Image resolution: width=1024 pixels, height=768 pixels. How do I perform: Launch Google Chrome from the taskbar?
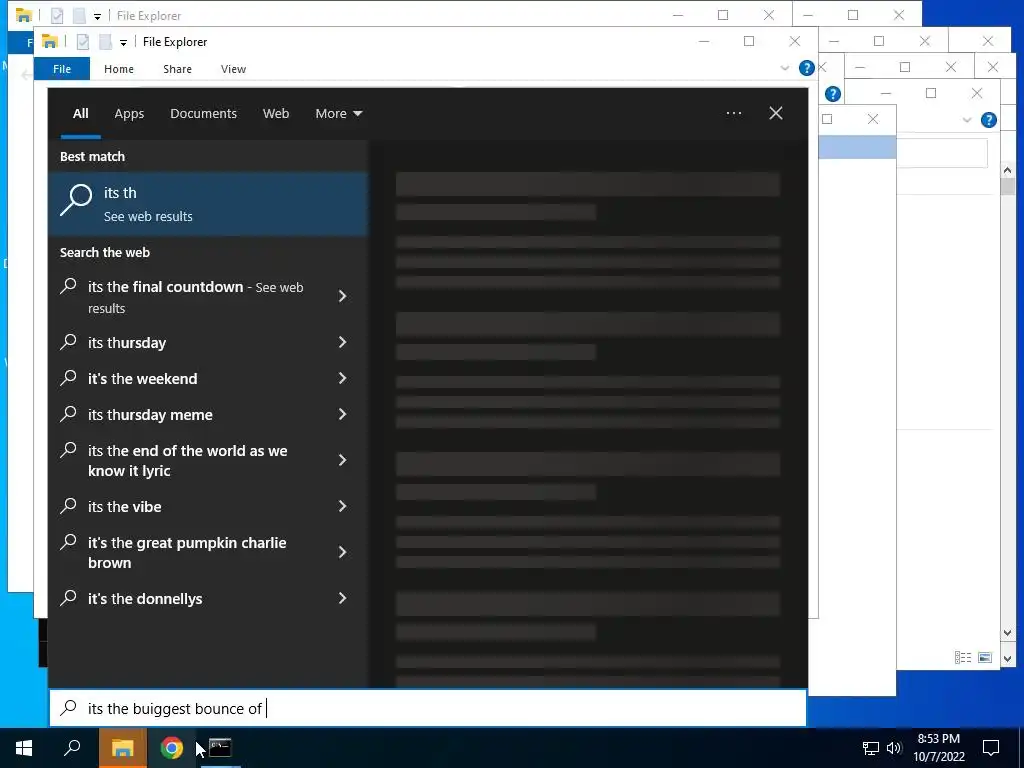(x=171, y=748)
